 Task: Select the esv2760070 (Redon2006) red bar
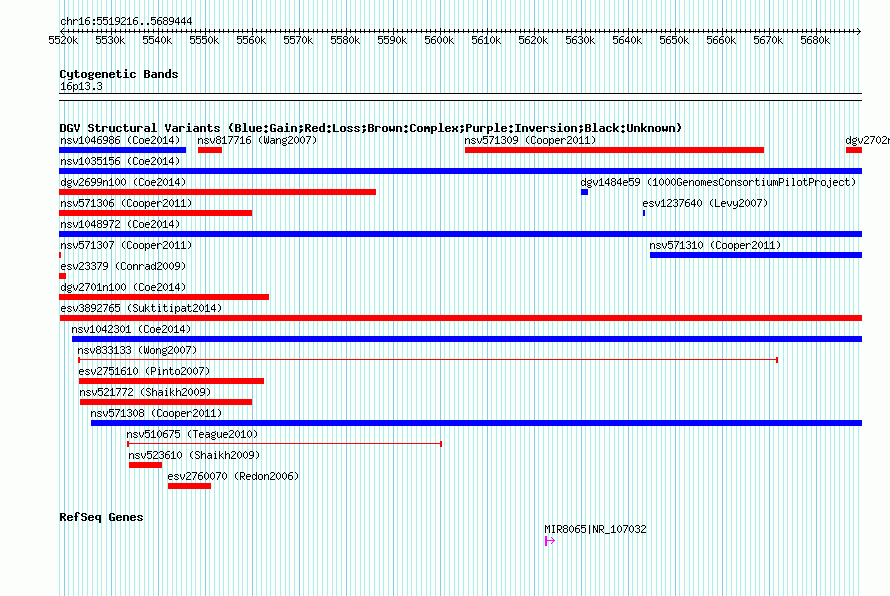(189, 486)
